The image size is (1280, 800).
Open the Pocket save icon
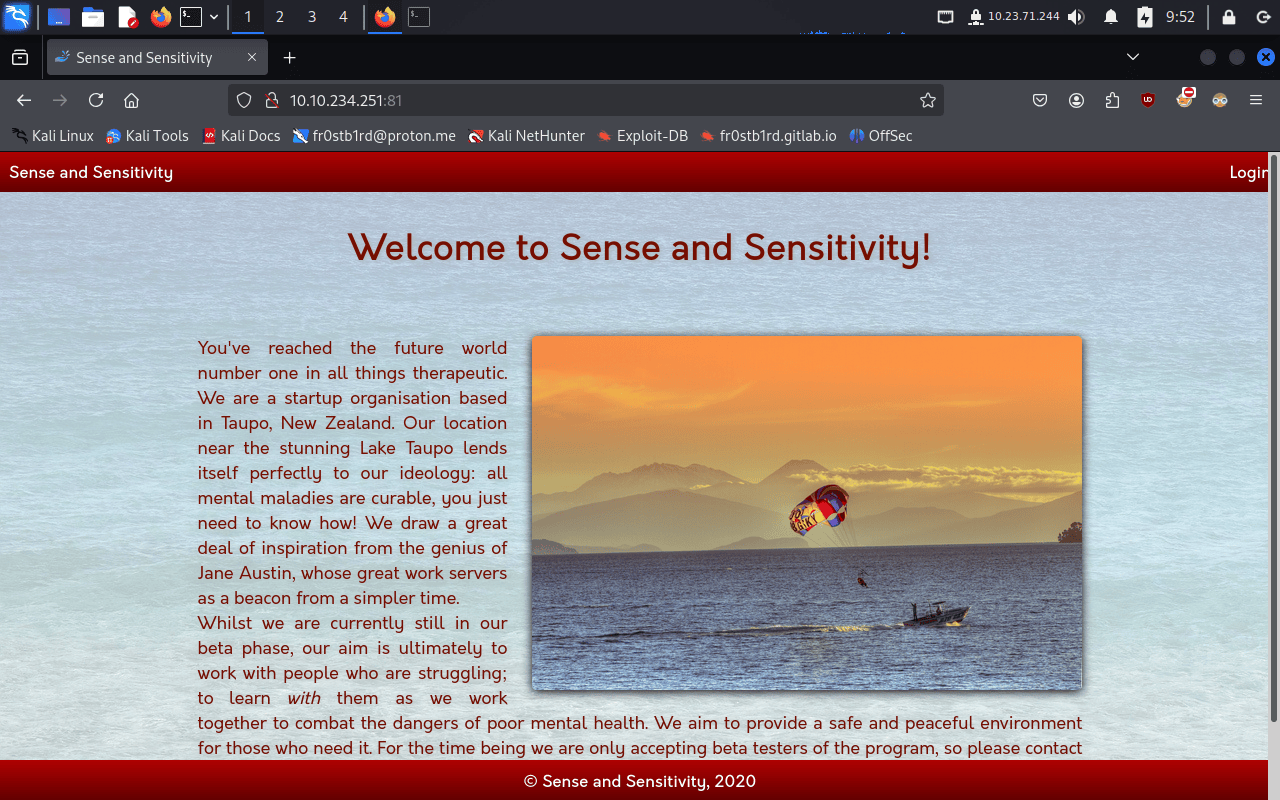pos(1040,100)
